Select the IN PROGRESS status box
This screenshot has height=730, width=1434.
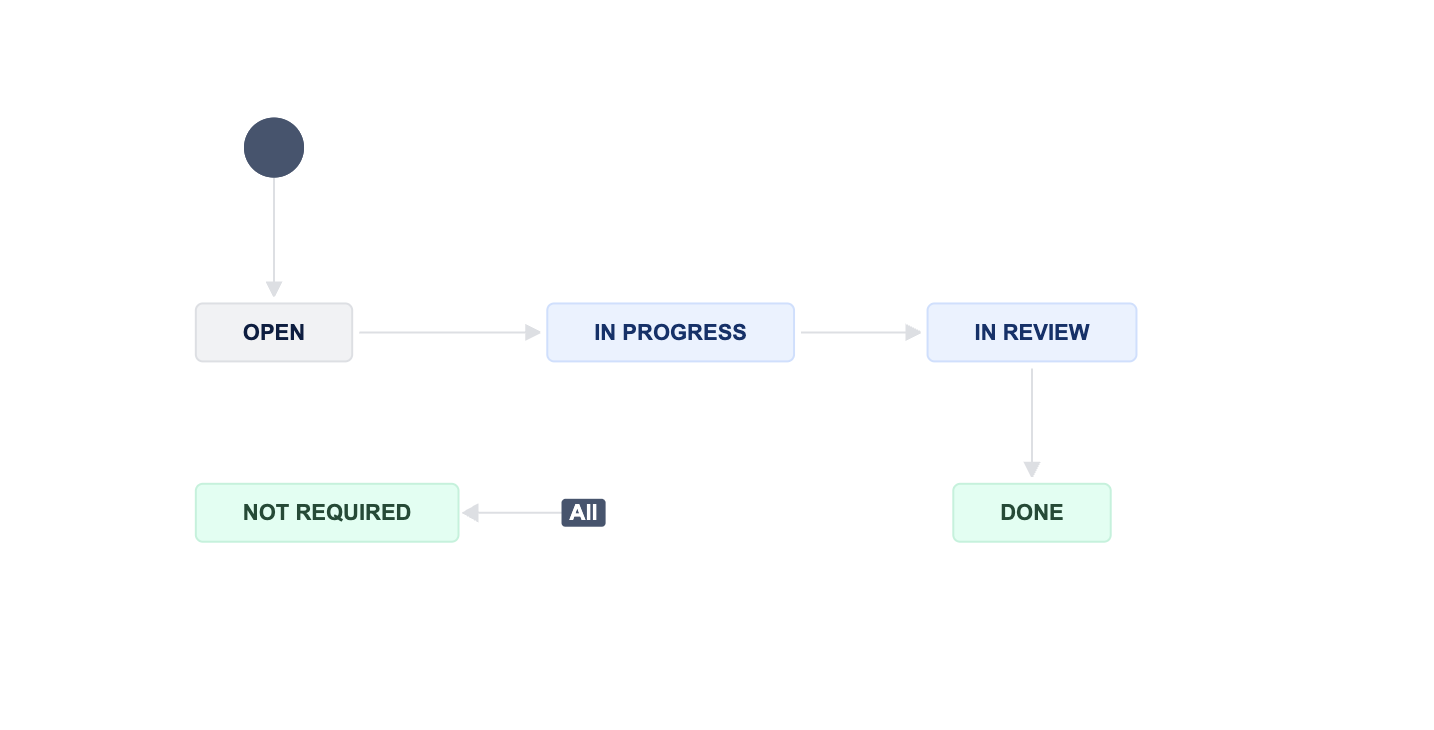point(670,332)
